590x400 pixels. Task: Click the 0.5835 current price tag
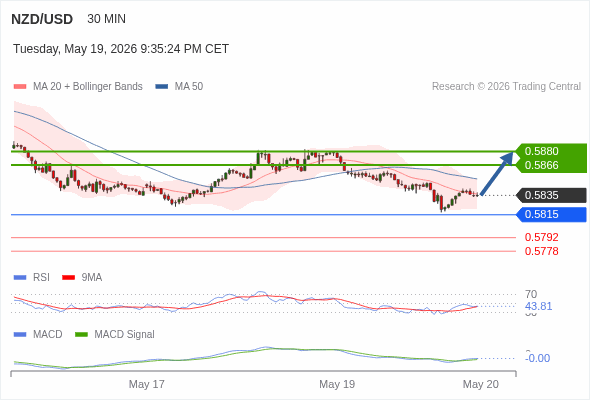551,195
